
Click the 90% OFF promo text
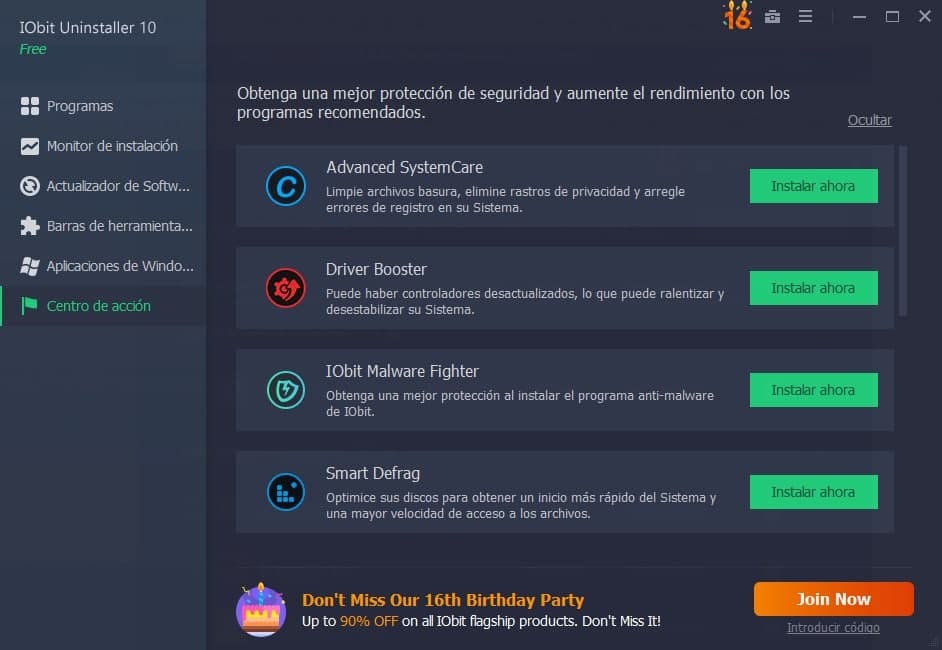point(369,621)
